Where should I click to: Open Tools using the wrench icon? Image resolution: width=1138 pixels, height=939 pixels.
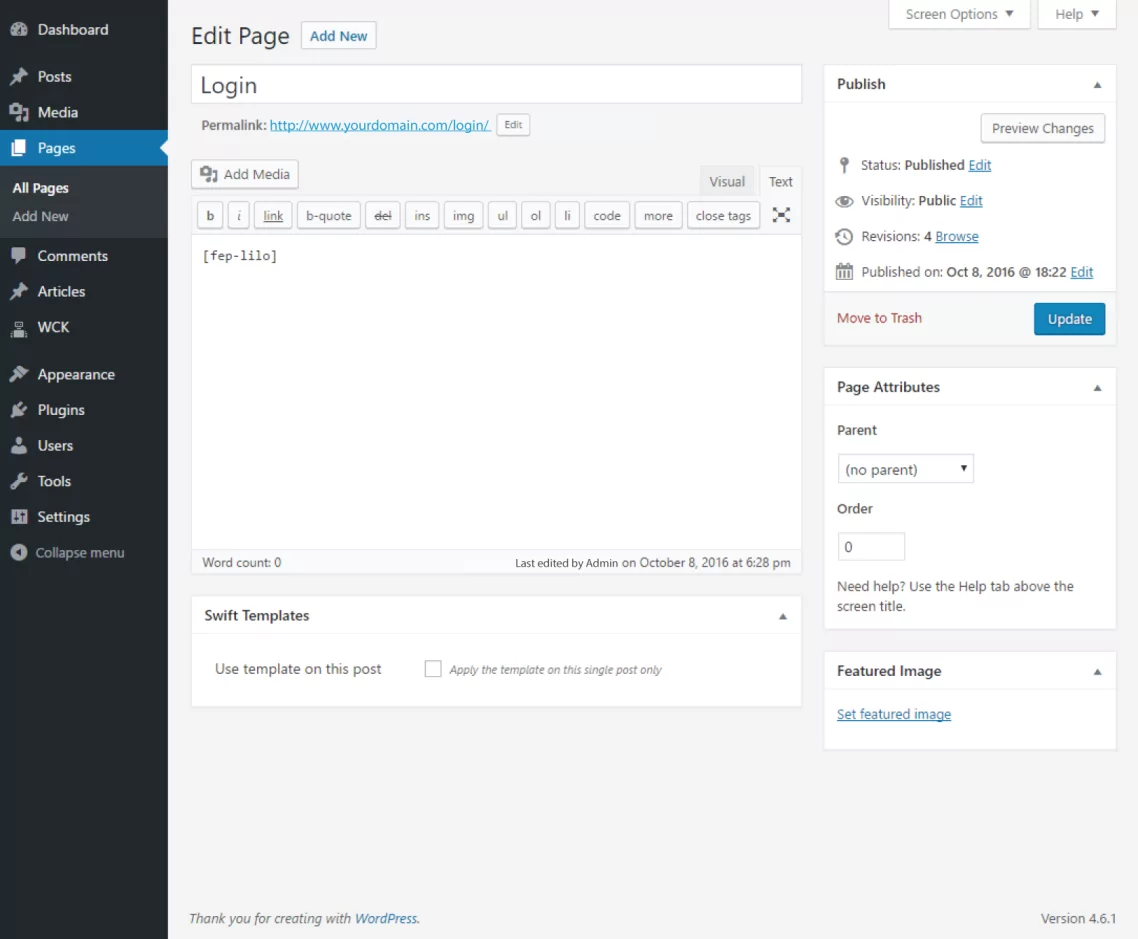tap(18, 482)
